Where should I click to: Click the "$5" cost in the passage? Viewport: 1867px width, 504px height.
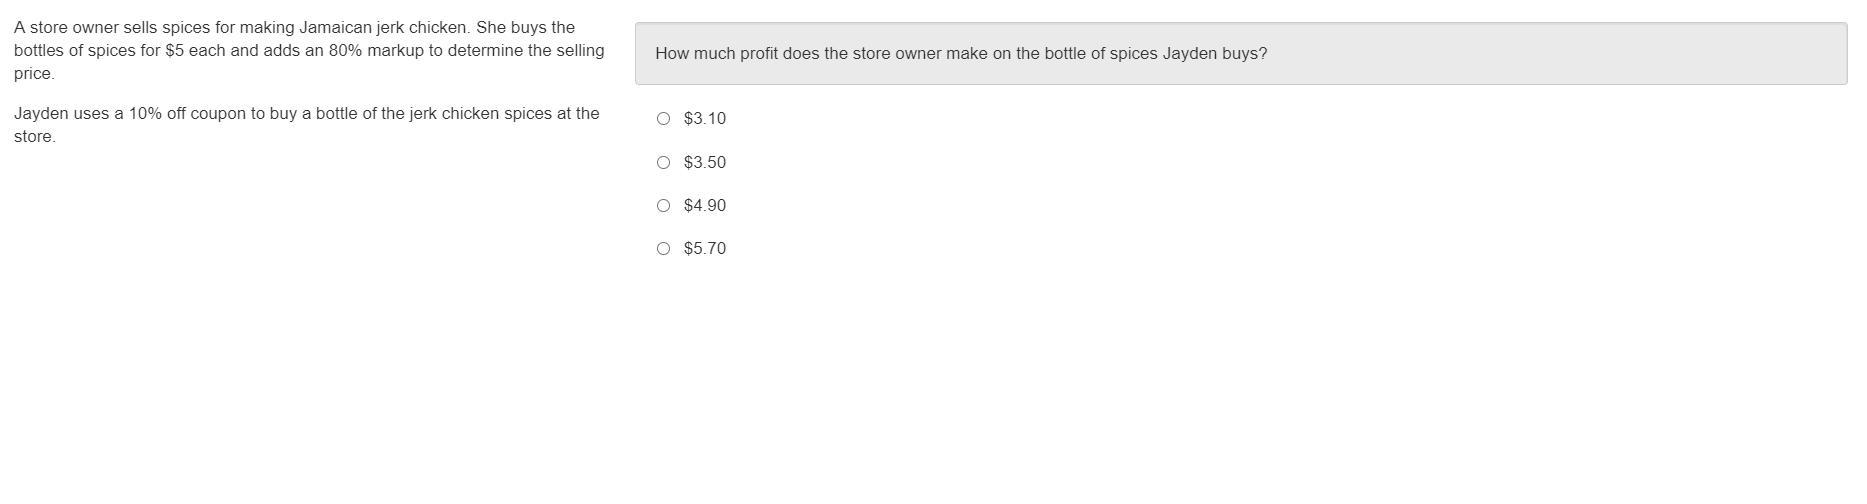(175, 51)
